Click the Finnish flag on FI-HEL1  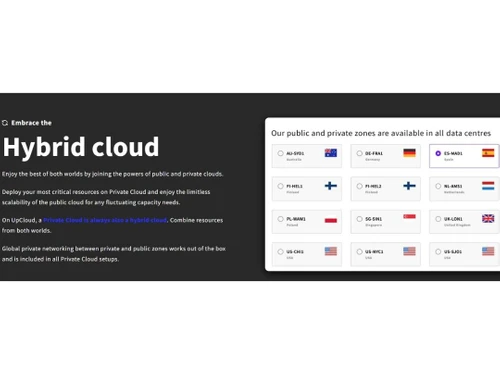[x=331, y=186]
